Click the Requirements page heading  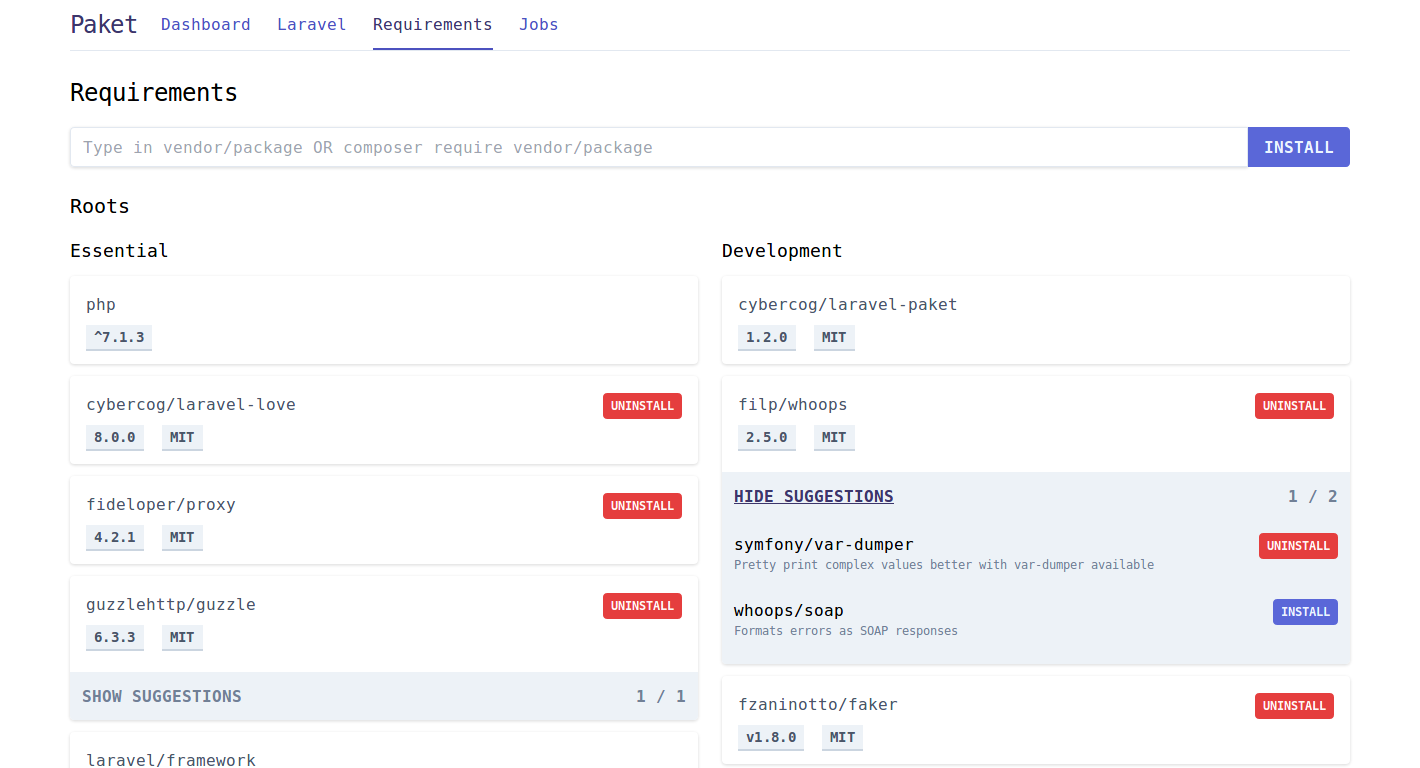[x=154, y=93]
